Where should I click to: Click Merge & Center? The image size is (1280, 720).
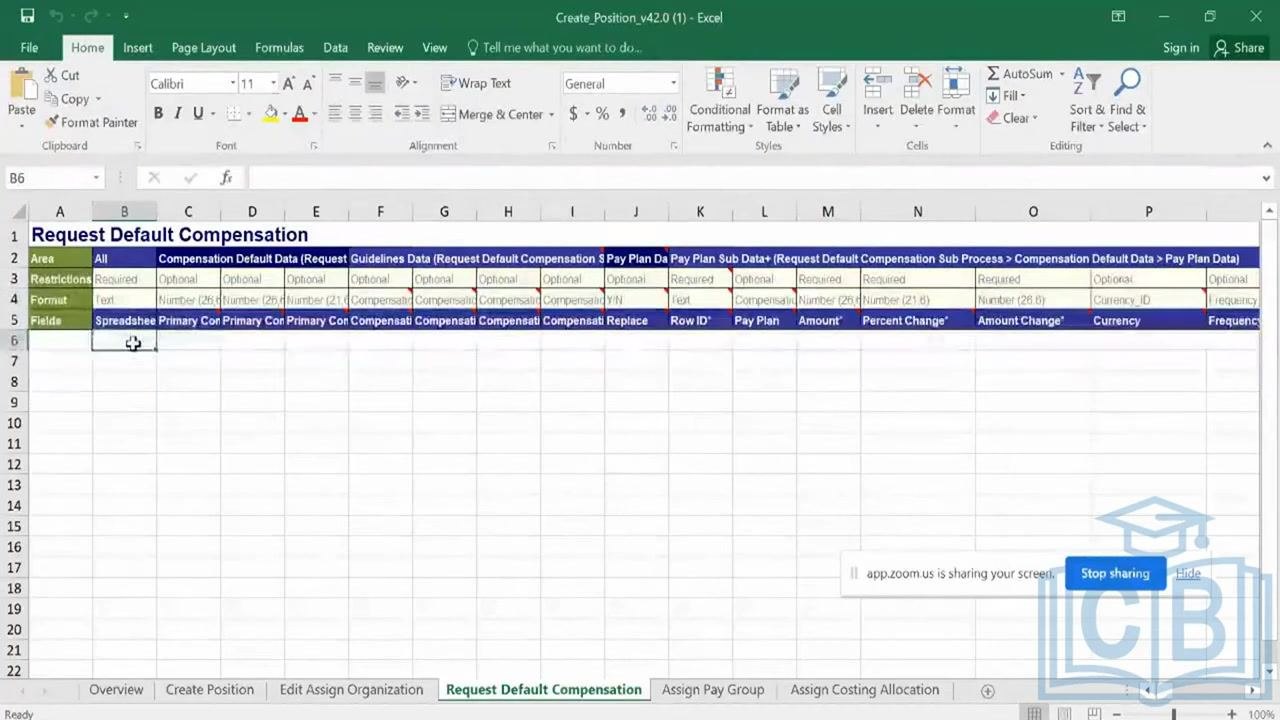pyautogui.click(x=492, y=114)
